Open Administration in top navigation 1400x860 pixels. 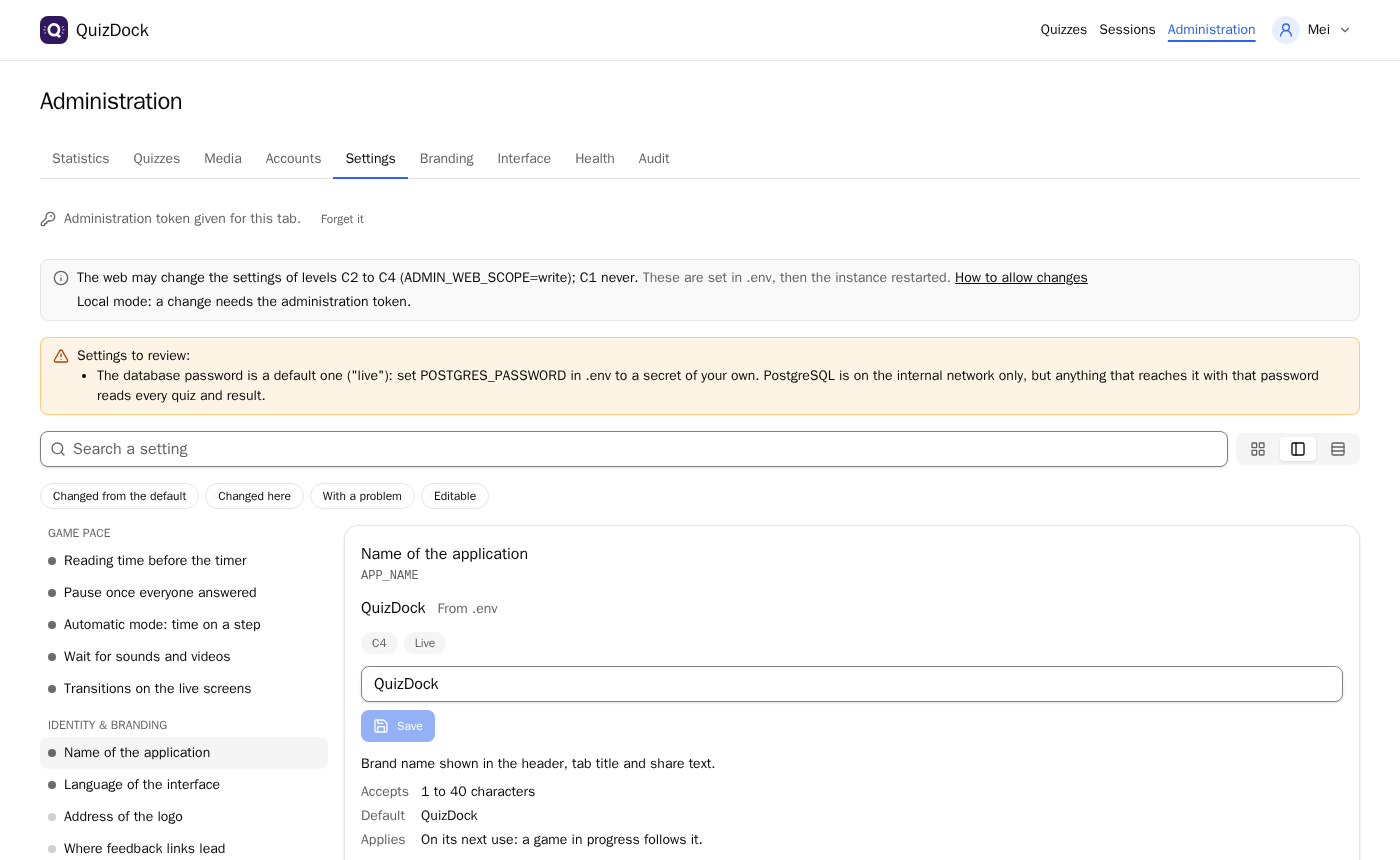(x=1211, y=30)
